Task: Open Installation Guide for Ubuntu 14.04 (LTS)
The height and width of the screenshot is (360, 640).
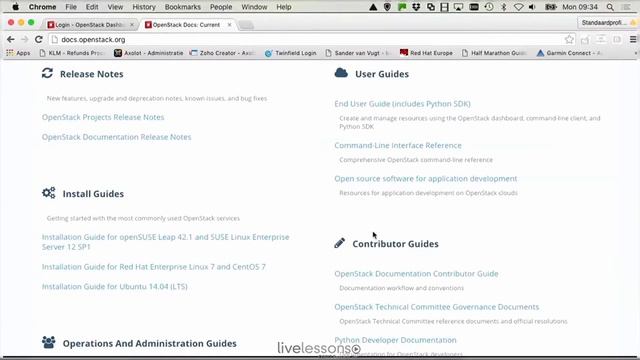Action: click(115, 287)
